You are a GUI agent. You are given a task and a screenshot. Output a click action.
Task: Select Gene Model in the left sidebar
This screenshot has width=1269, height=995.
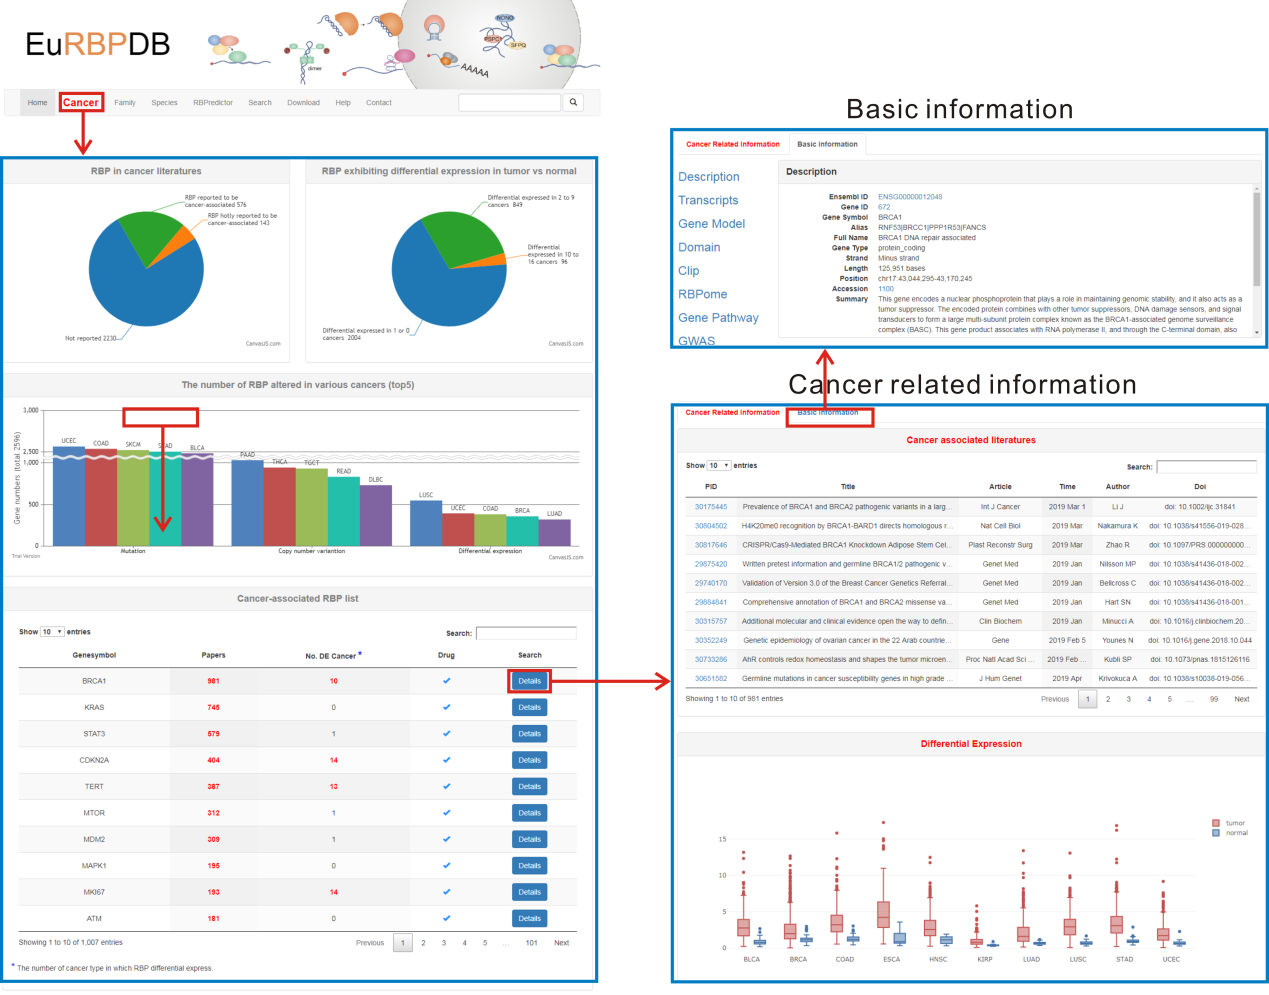pos(711,224)
